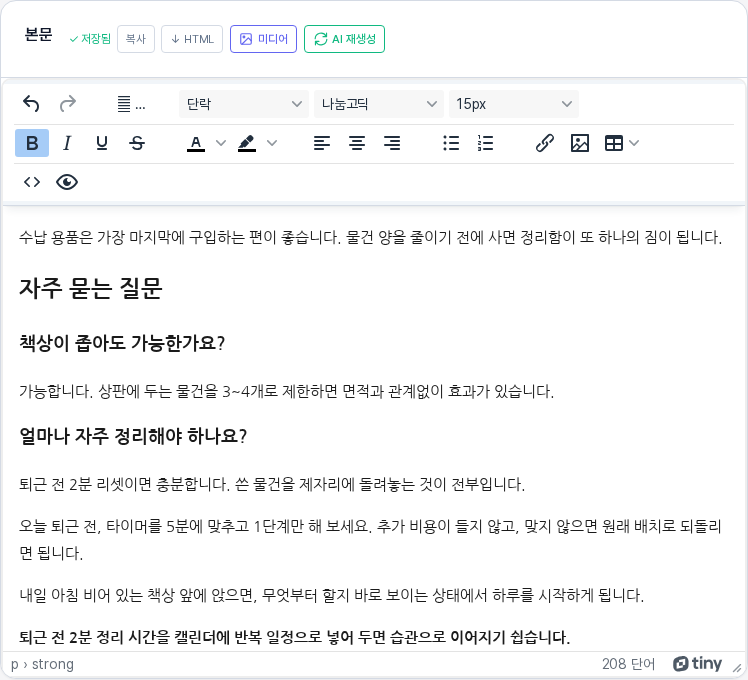748x680 pixels.
Task: Open the table insert menu
Action: (621, 143)
